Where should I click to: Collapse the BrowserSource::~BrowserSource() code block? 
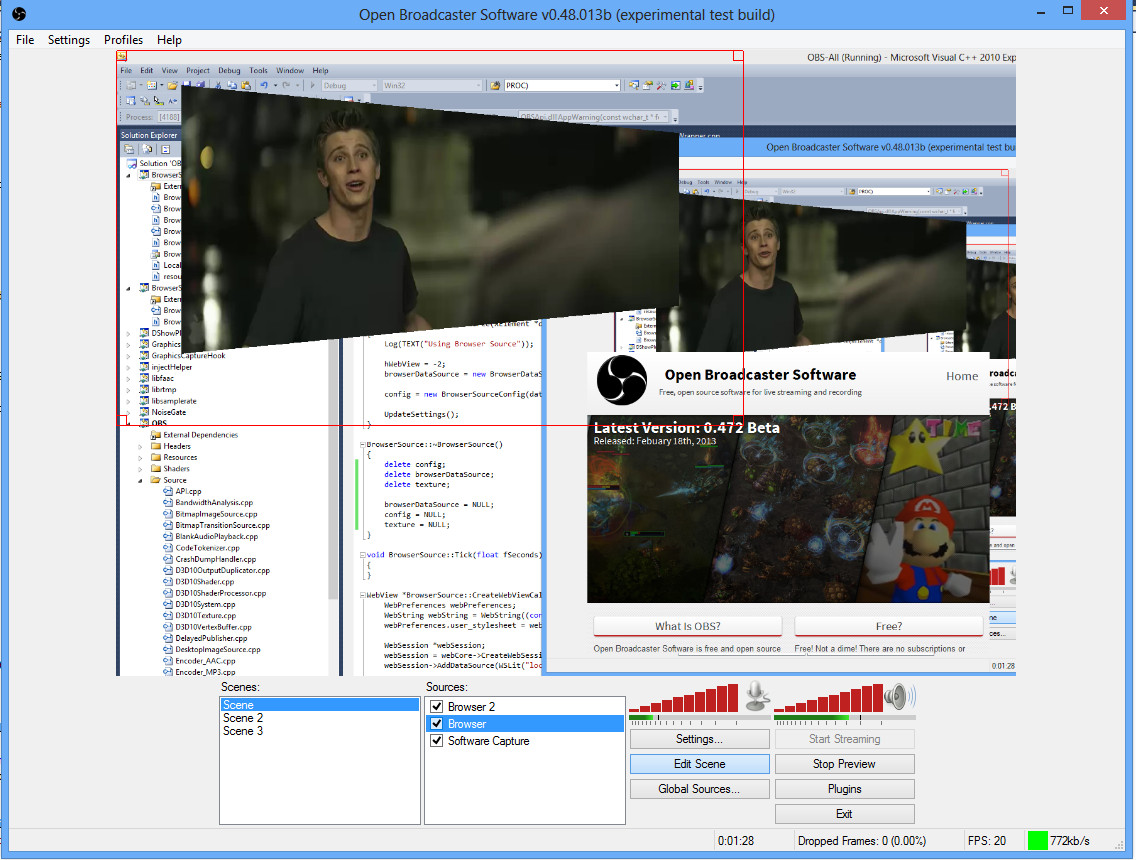[x=362, y=444]
